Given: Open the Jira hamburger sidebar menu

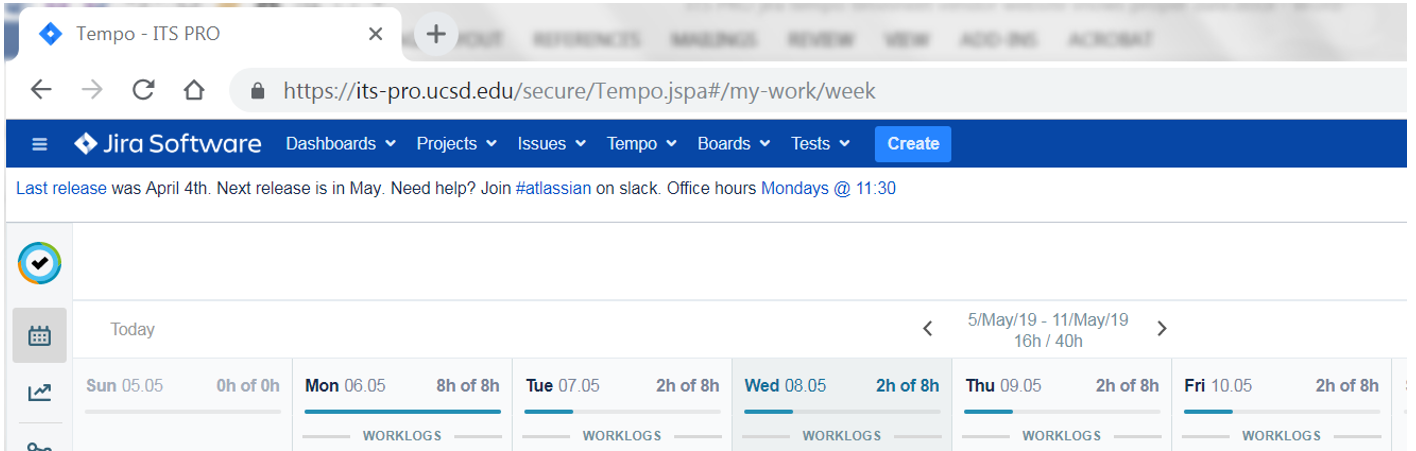Looking at the screenshot, I should point(40,144).
